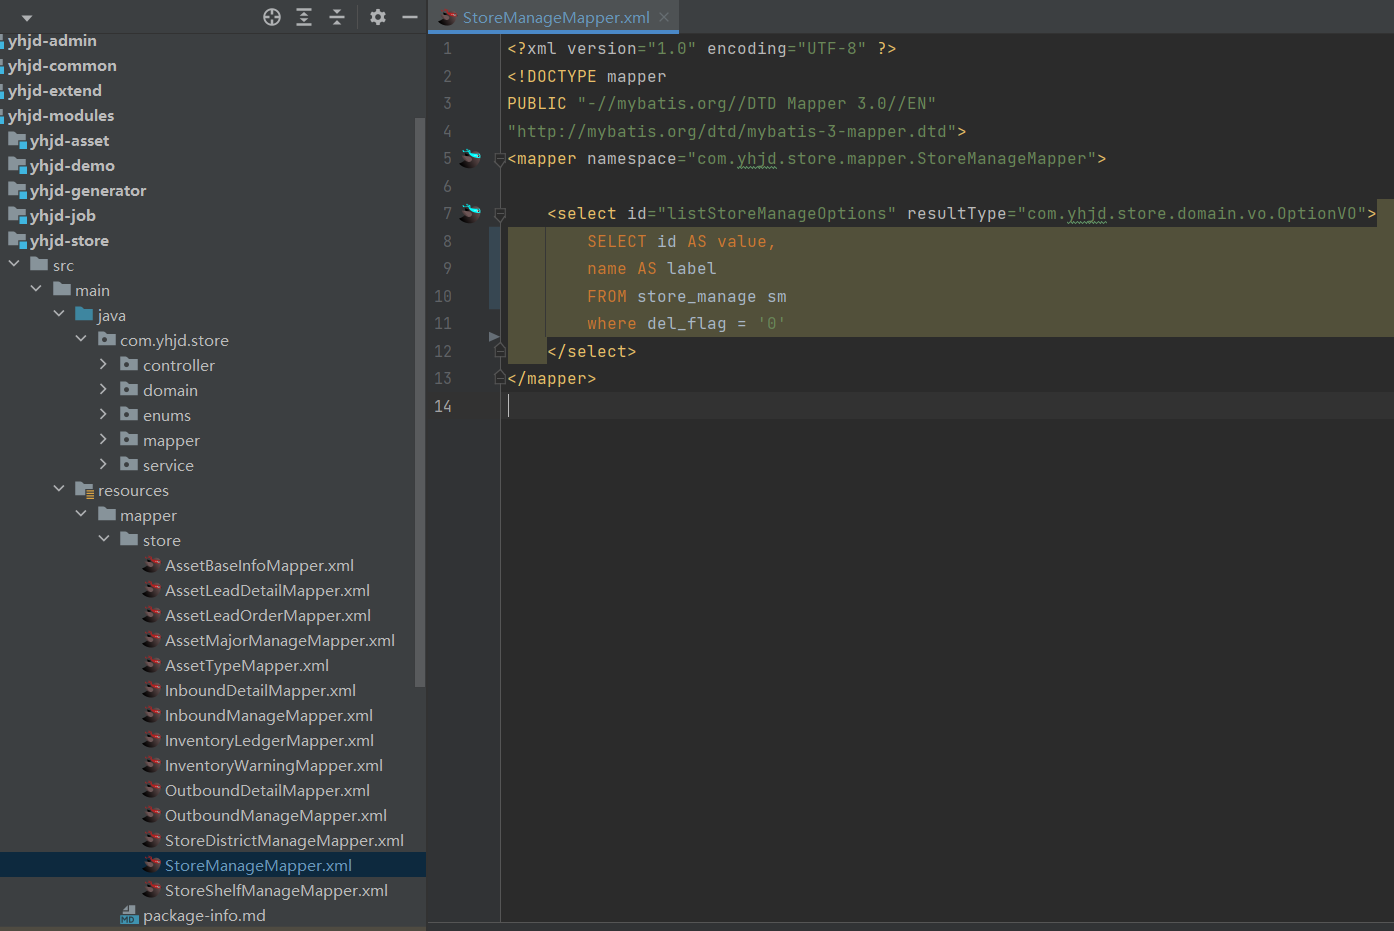Collapse the src folder
Screen dimensions: 1394x931
[14, 264]
